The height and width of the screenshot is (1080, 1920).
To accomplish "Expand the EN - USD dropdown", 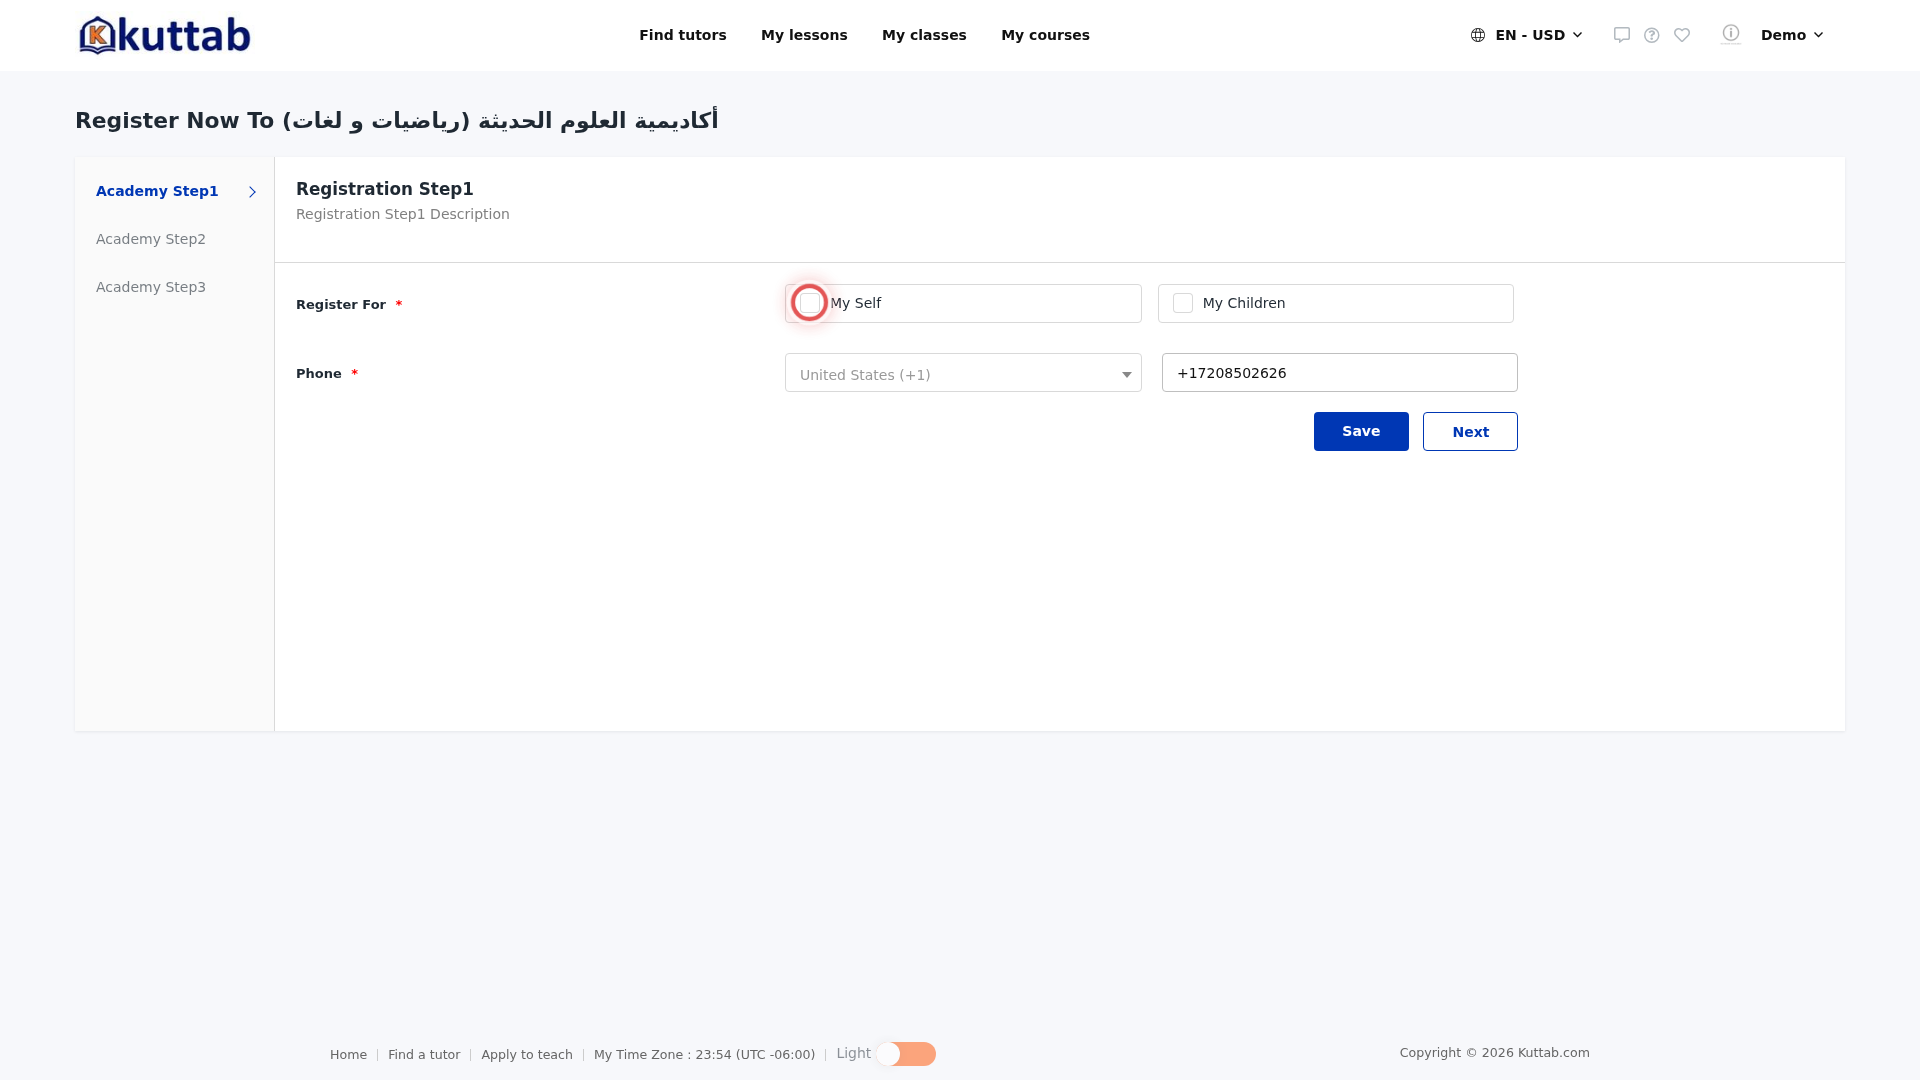I will 1538,35.
